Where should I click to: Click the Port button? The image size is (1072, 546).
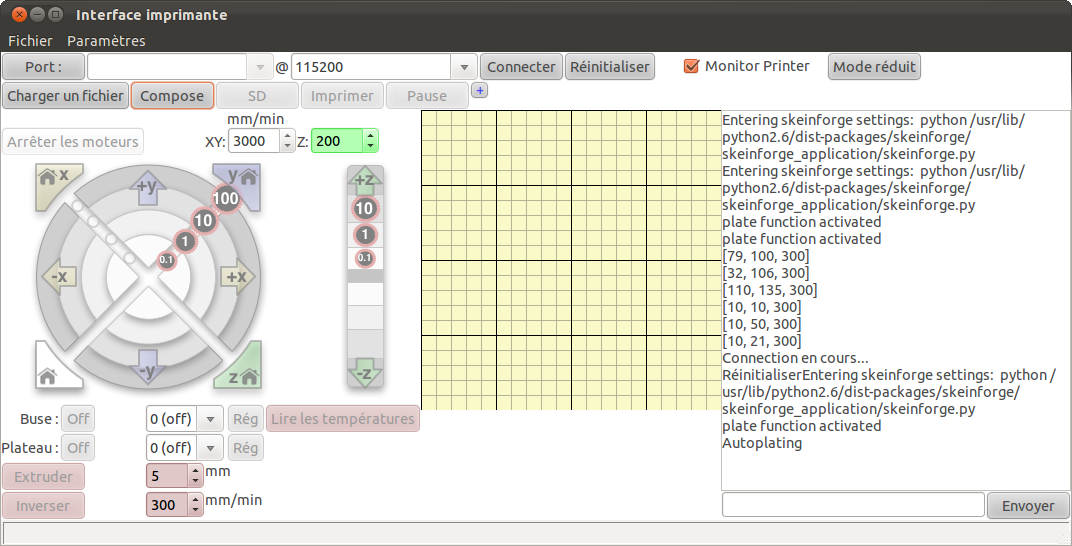[44, 67]
